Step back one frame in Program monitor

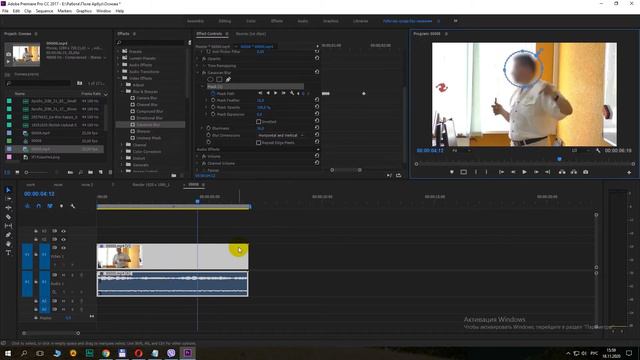click(513, 172)
